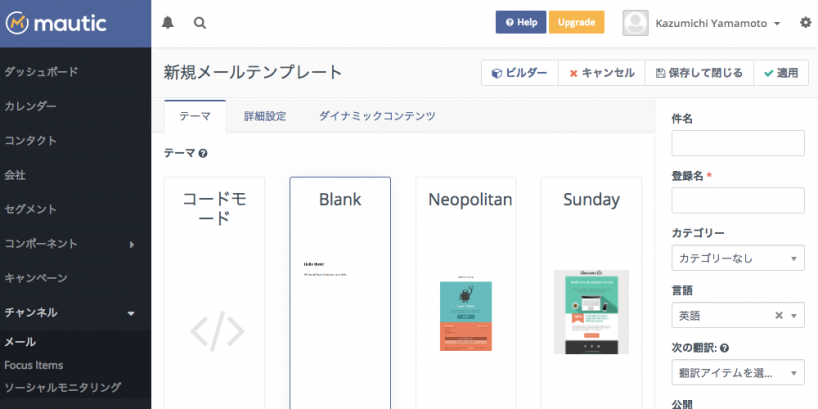
Task: Click the 件名 subject input field
Action: (737, 143)
